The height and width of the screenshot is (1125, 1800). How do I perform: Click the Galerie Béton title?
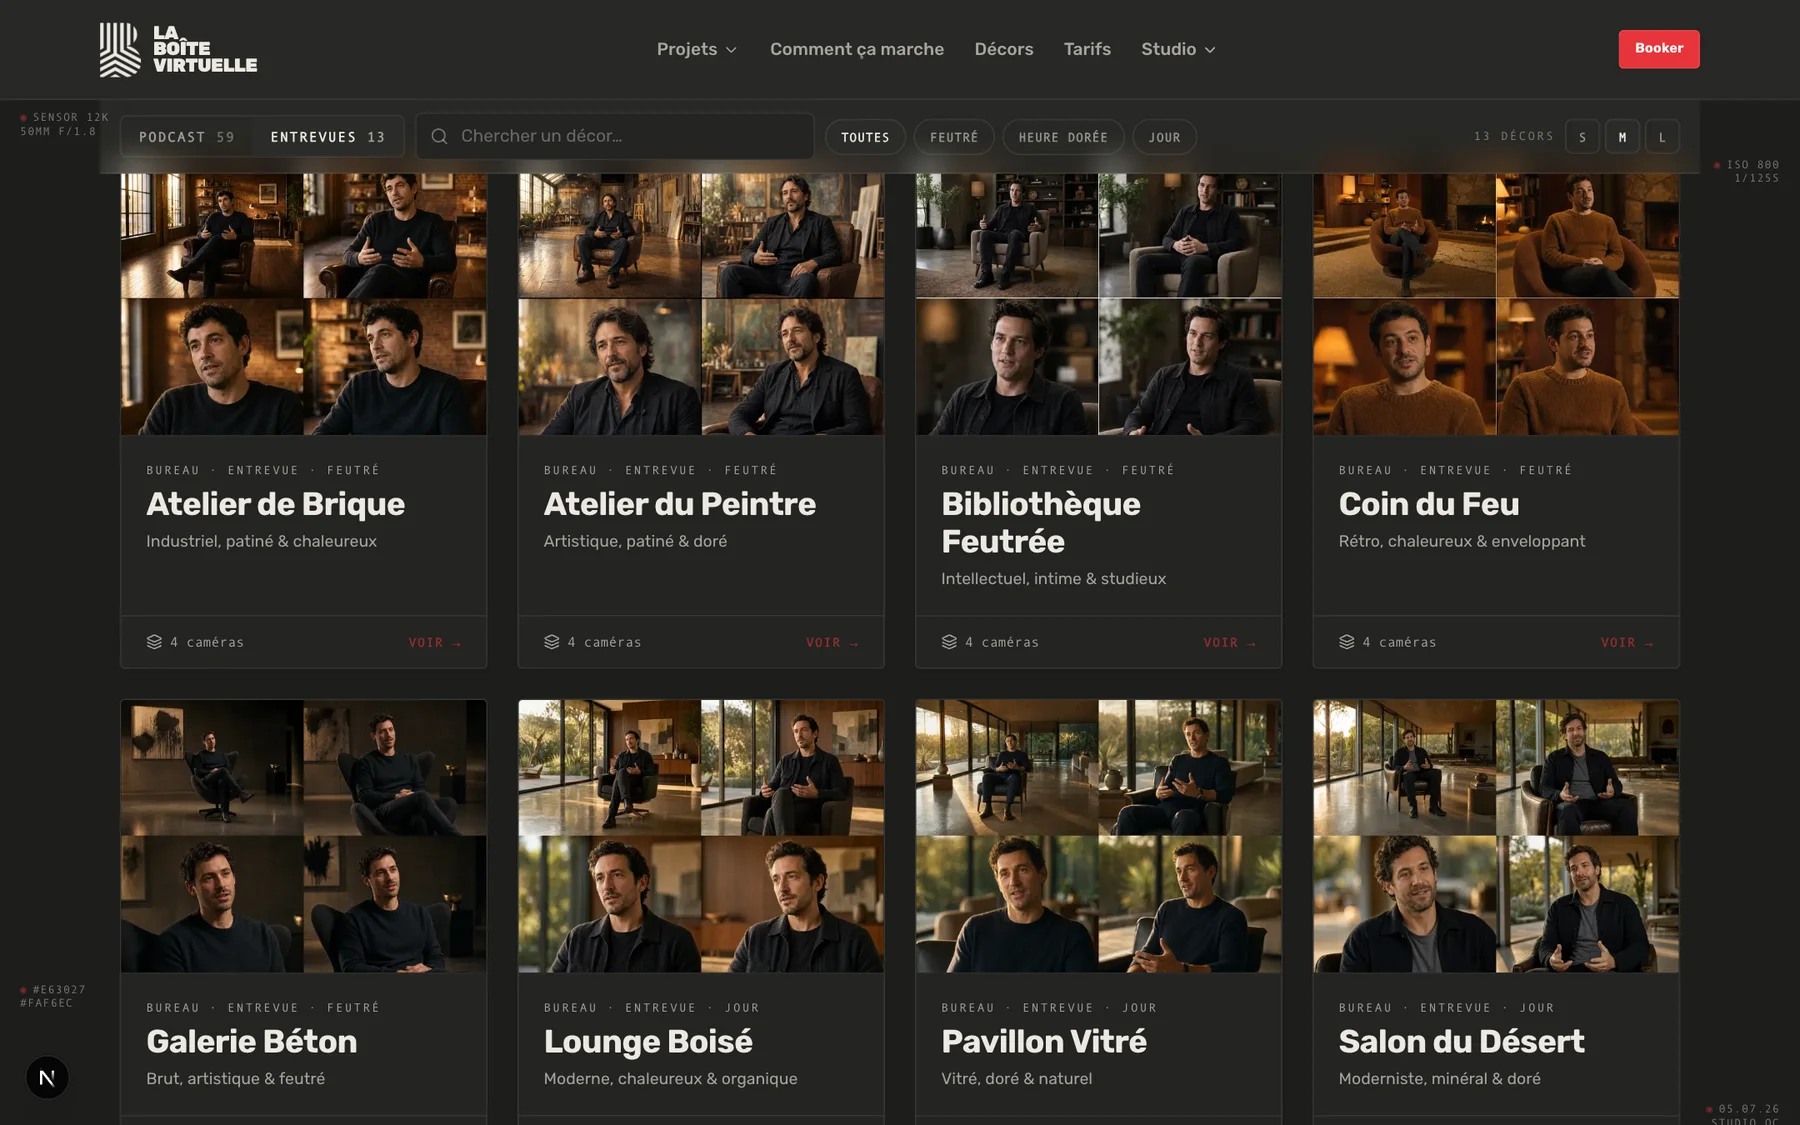252,1042
